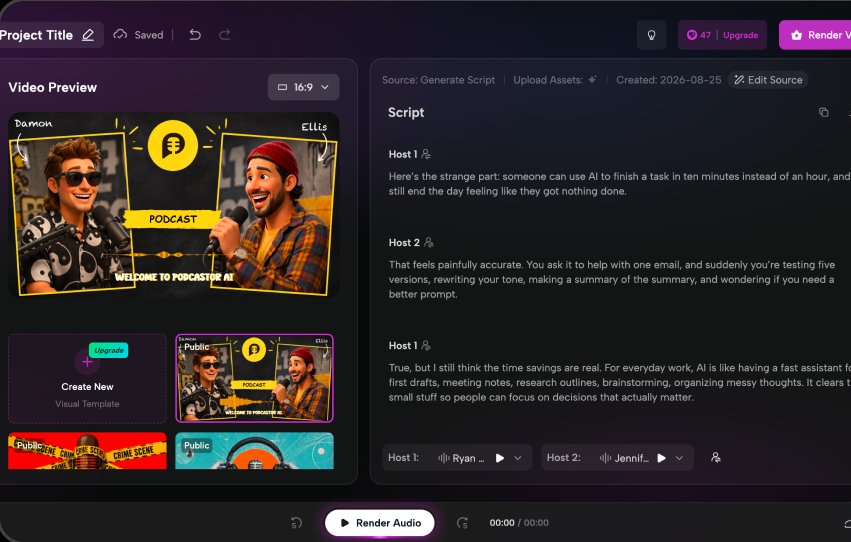Click the paragraph starting Here's the strange part
This screenshot has width=851, height=542.
(x=619, y=183)
